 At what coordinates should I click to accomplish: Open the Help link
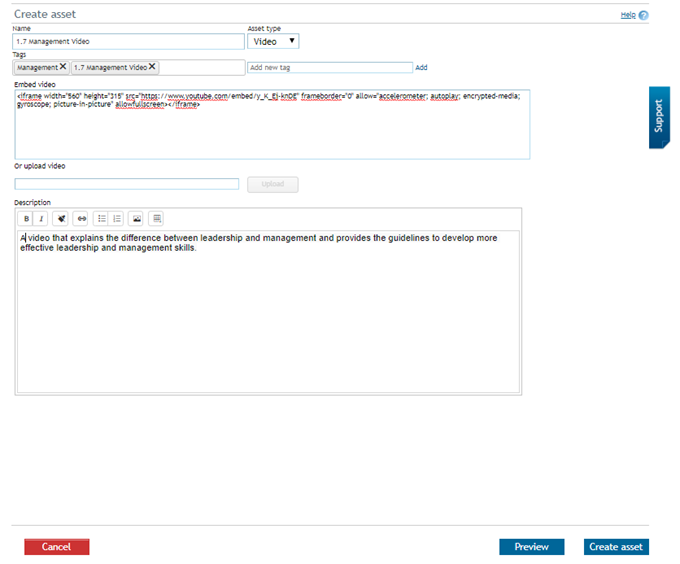tap(628, 15)
